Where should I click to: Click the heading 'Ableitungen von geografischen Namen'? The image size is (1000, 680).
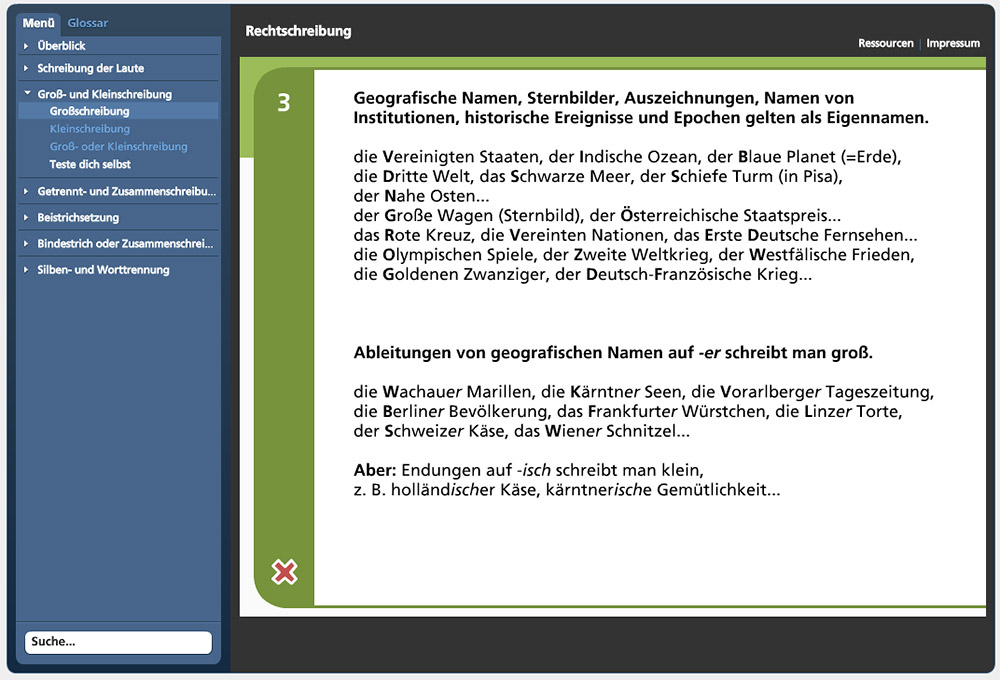point(613,353)
